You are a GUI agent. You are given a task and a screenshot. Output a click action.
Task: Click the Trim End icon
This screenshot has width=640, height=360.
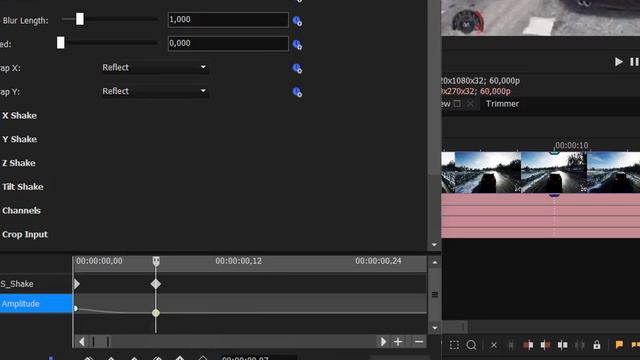[545, 345]
